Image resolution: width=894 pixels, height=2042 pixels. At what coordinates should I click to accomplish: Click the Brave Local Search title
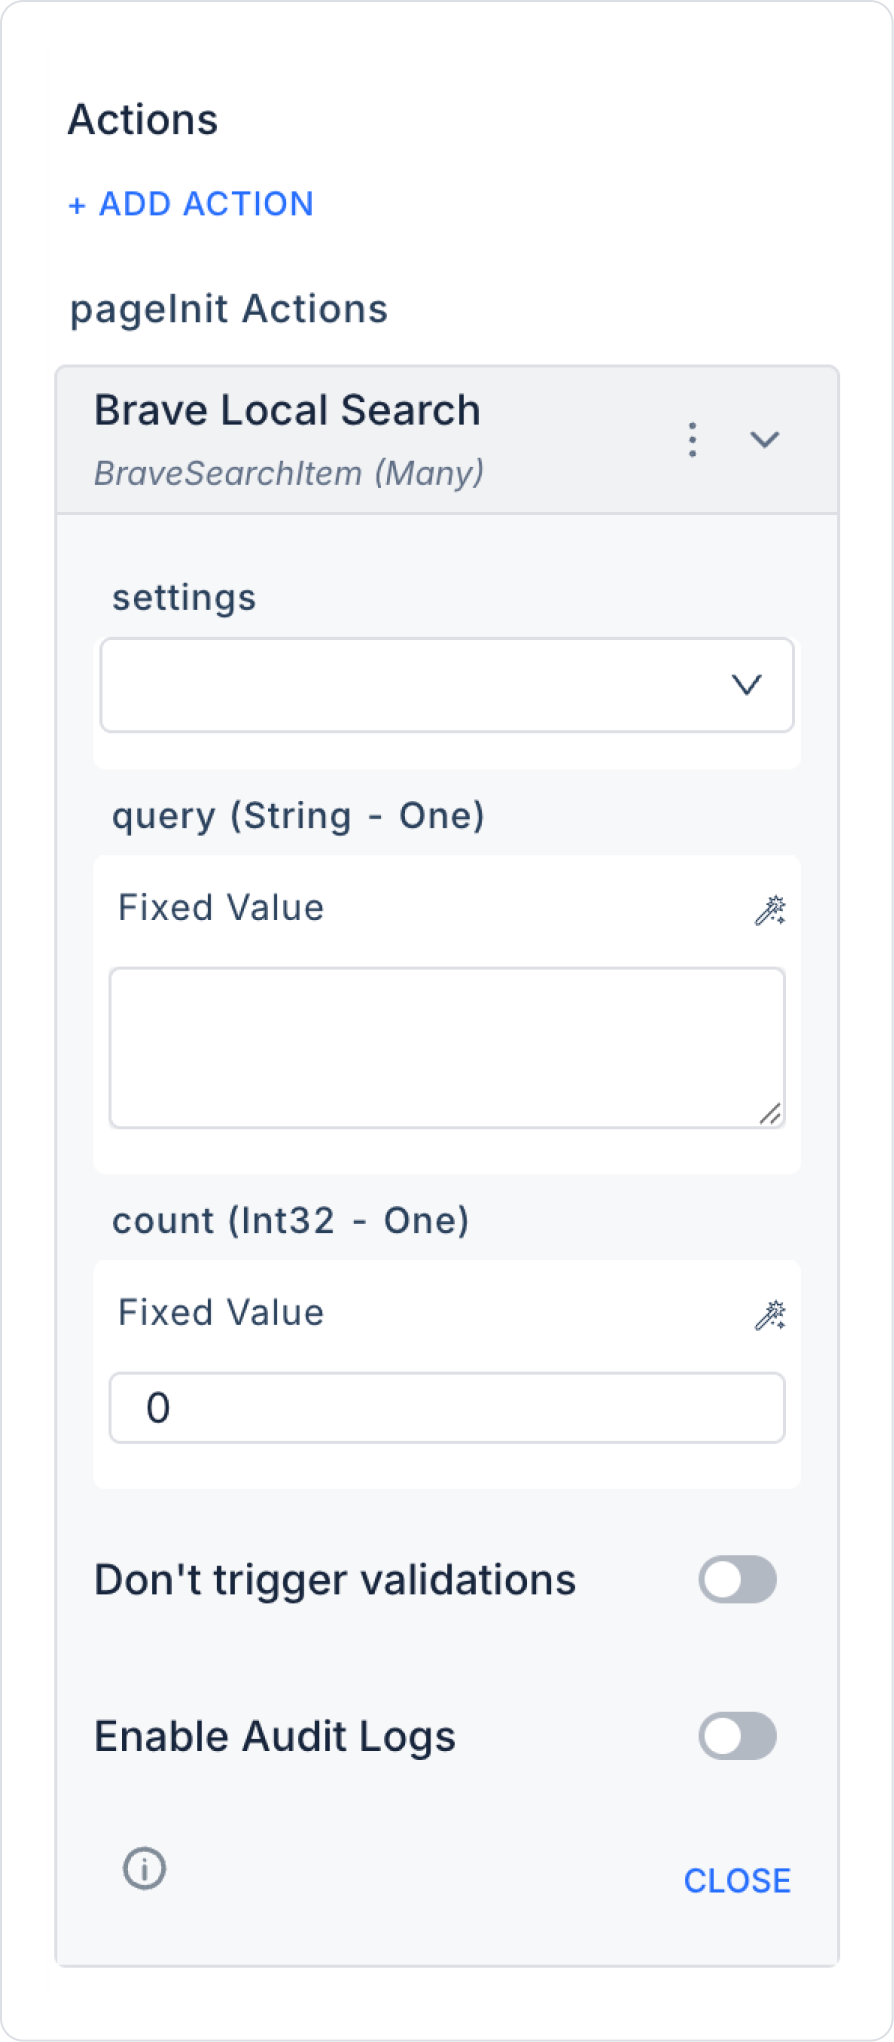(x=287, y=410)
